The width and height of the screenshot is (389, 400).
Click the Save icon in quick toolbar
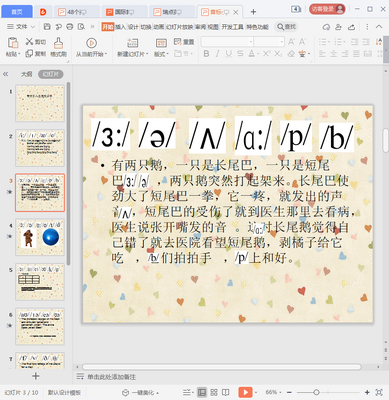tap(47, 27)
